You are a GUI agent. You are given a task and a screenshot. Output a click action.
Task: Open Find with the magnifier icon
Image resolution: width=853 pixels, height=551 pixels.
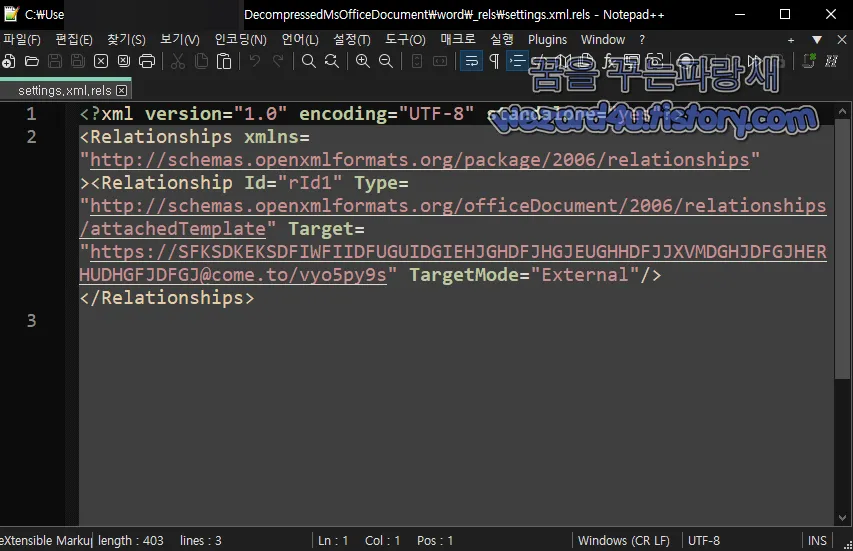308,61
